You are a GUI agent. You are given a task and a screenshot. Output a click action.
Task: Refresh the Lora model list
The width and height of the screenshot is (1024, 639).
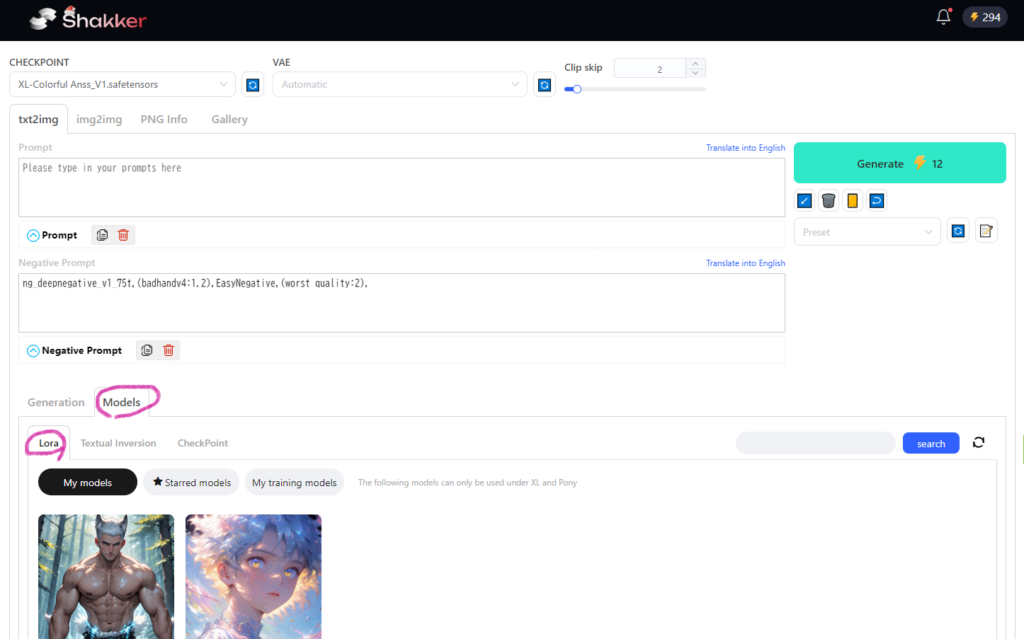tap(978, 443)
